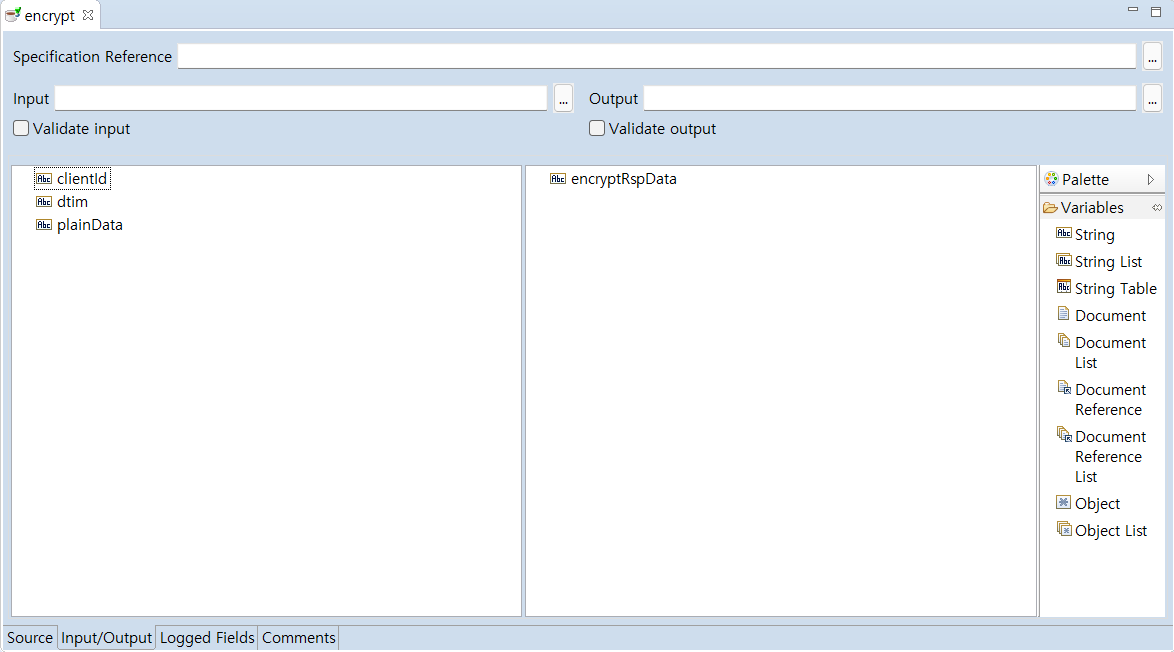Click inside the Specification Reference text field
This screenshot has width=1174, height=652.
pyautogui.click(x=656, y=57)
